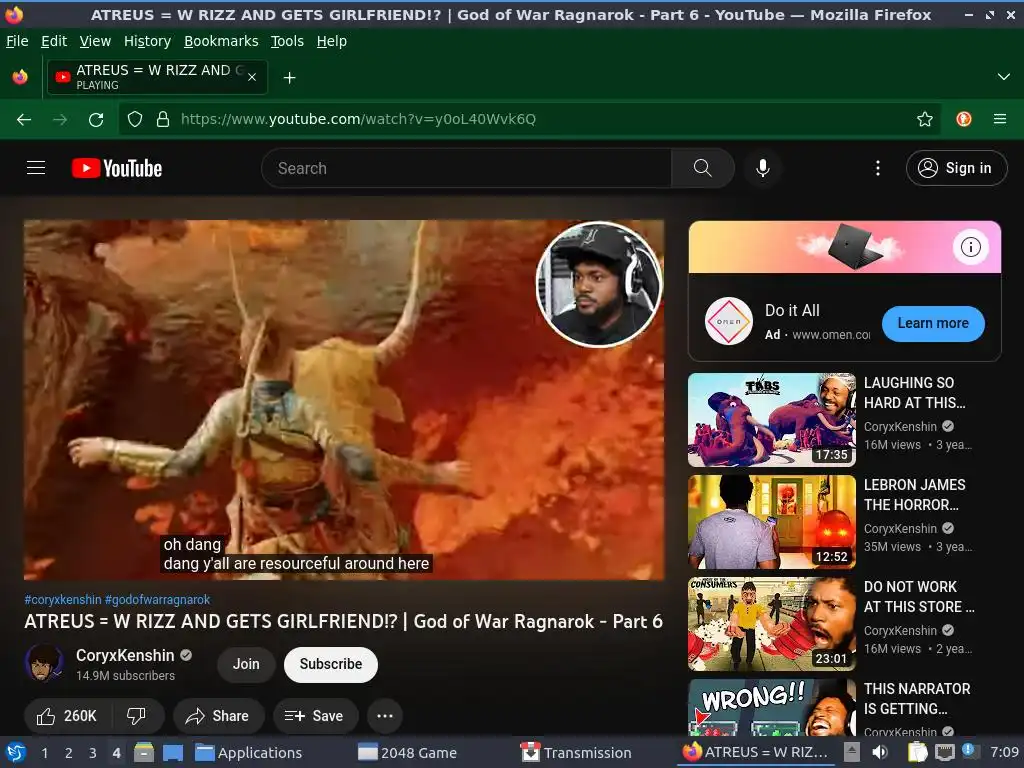Focus the YouTube Search field
This screenshot has height=768, width=1024.
tap(467, 168)
